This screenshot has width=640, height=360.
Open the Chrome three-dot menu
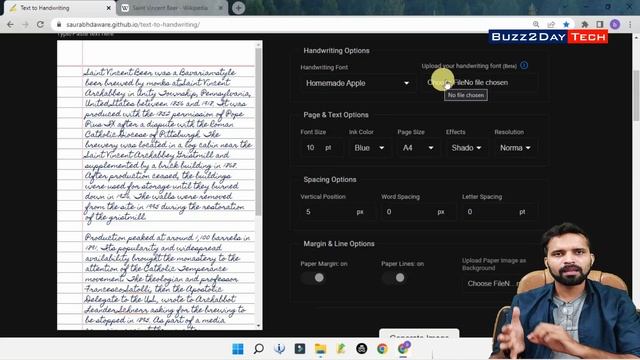[630, 24]
